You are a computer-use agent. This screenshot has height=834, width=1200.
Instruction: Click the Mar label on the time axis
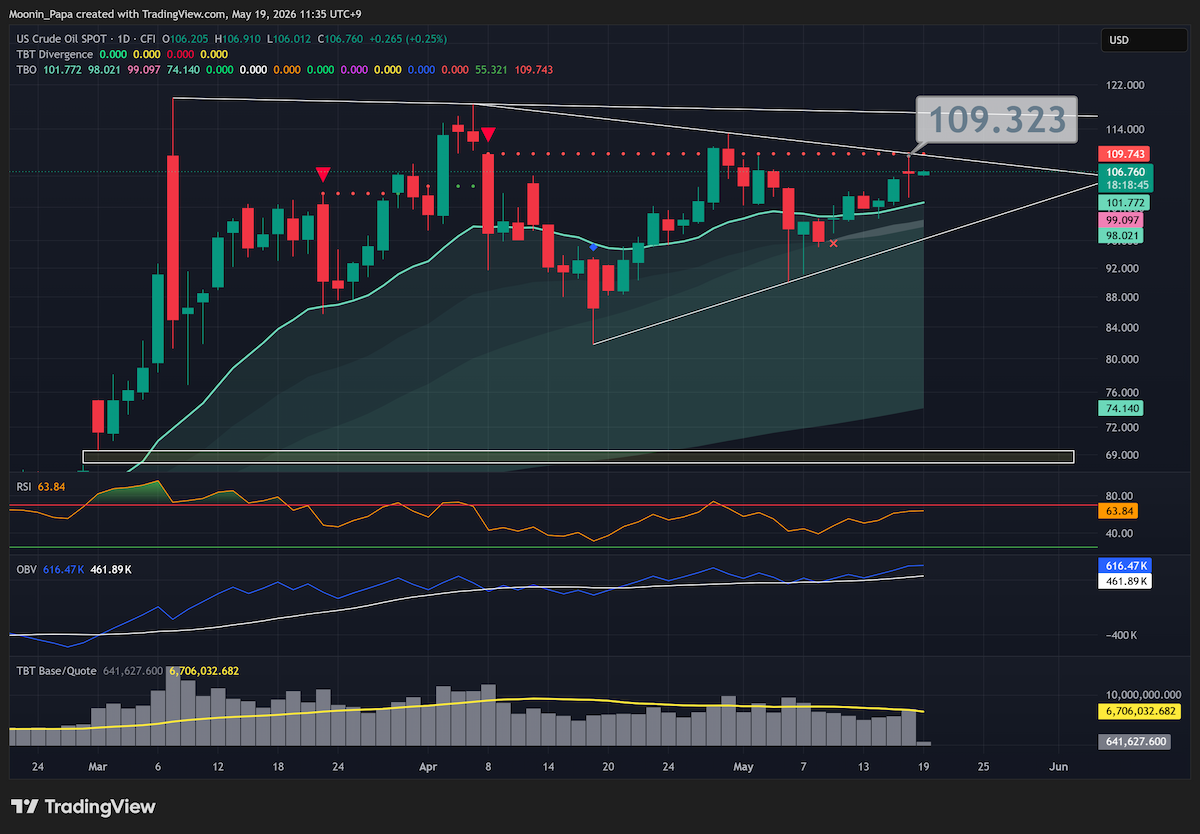97,767
